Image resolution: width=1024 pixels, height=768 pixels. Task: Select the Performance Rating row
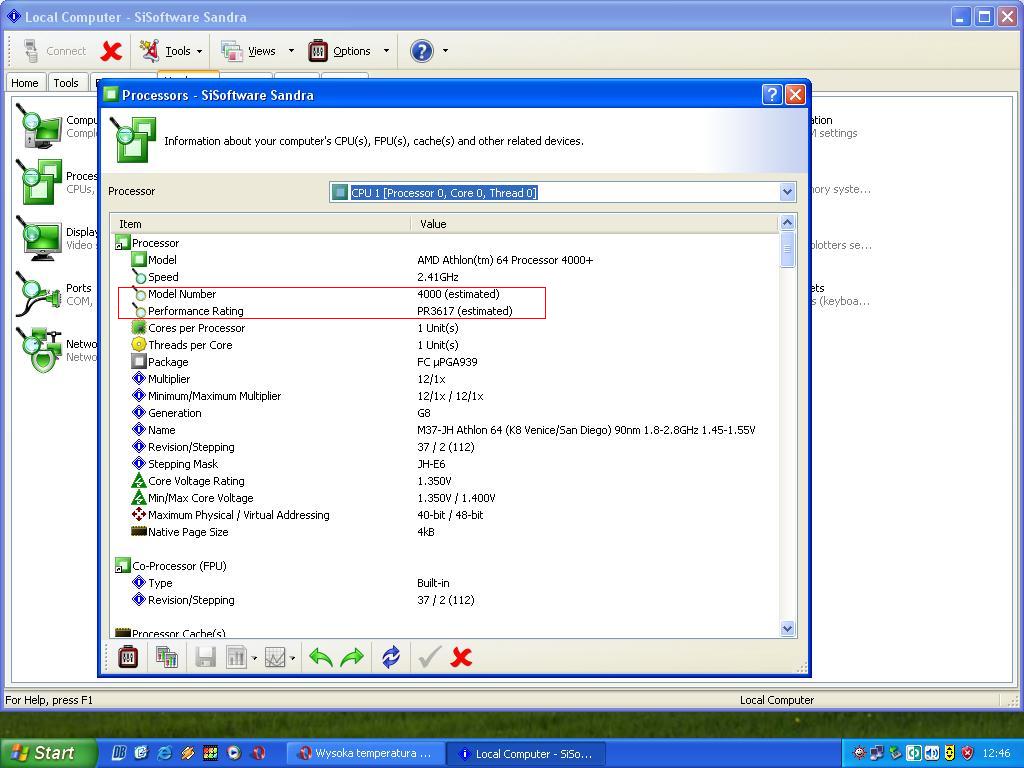pos(444,311)
